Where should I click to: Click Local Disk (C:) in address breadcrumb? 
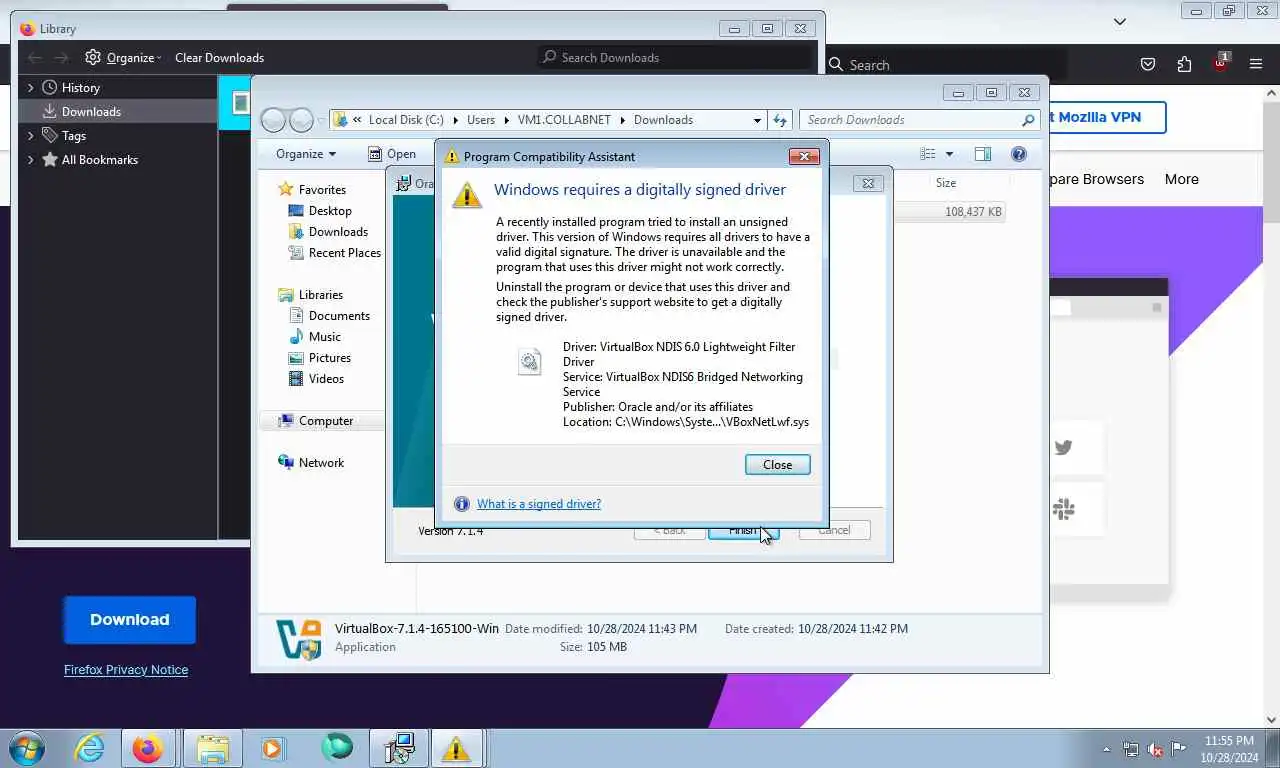click(406, 120)
